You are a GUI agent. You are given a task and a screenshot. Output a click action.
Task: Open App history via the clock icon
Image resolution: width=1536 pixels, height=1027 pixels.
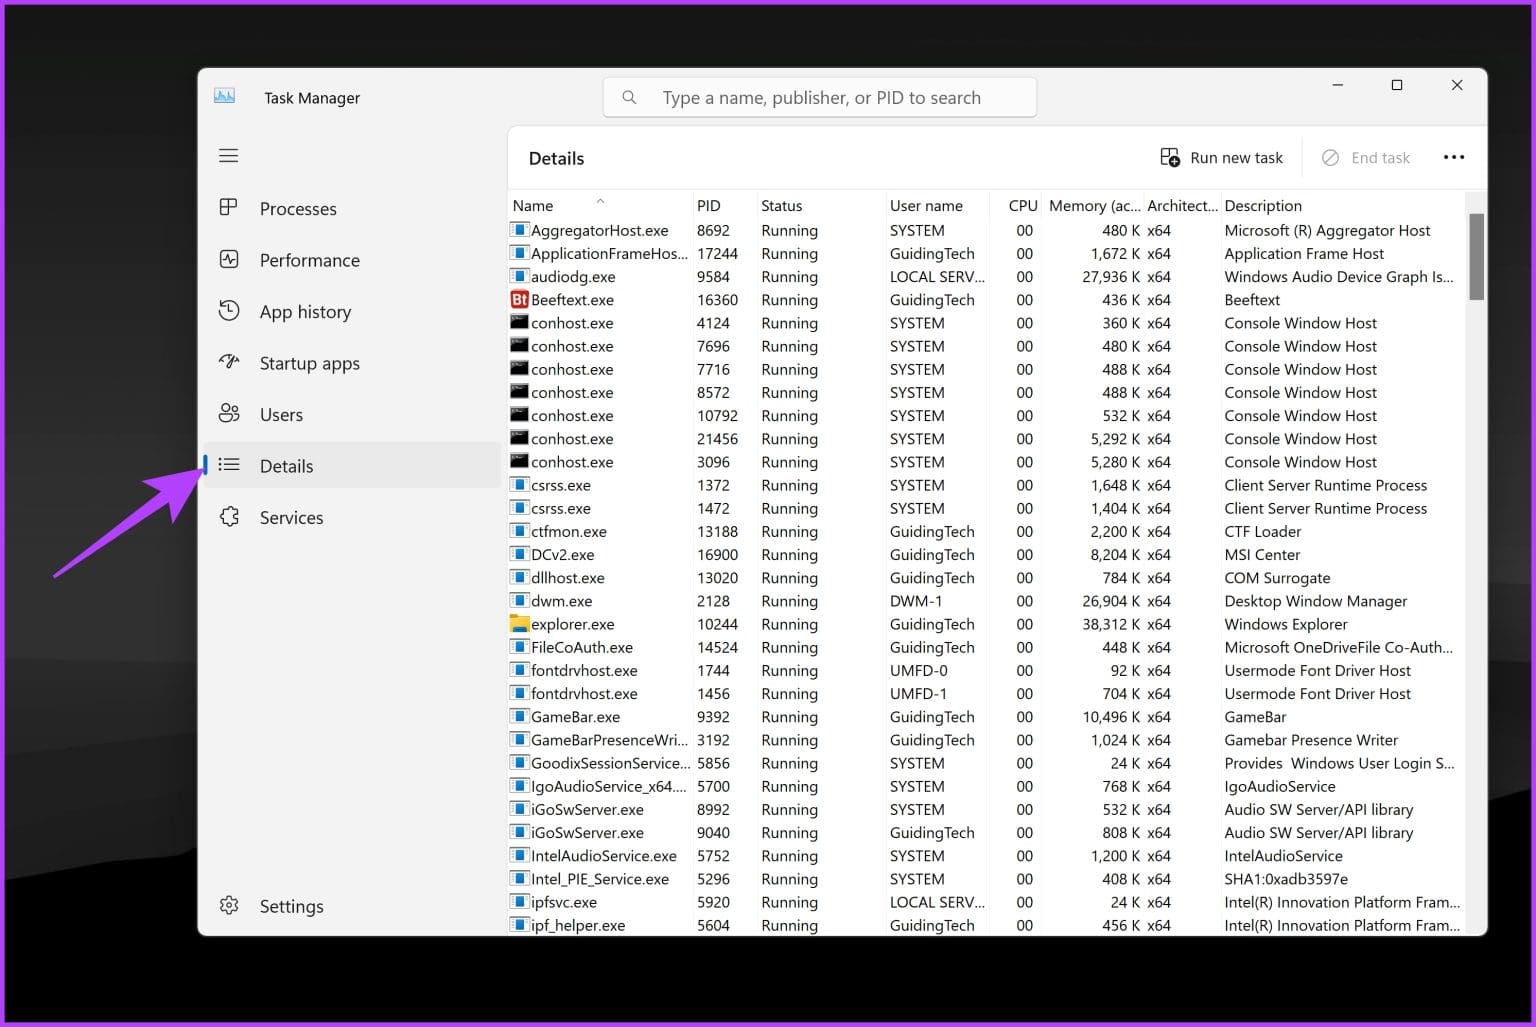point(229,311)
